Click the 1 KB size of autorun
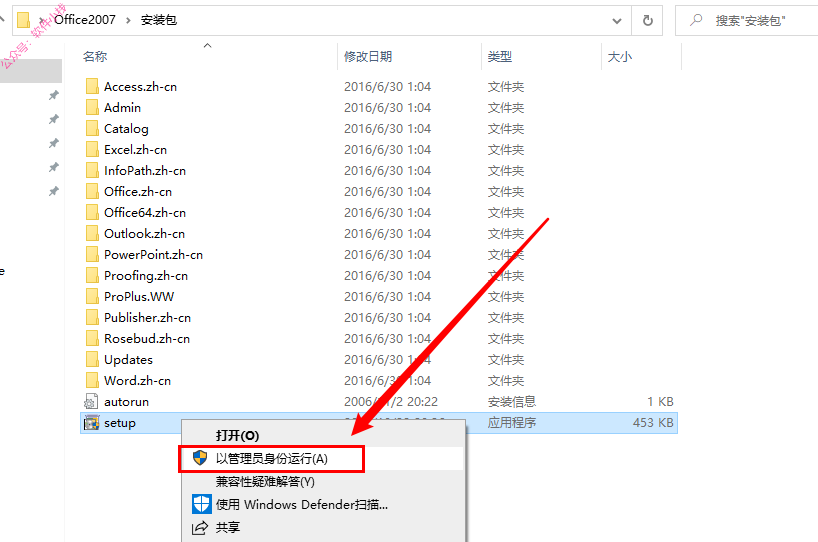818x542 pixels. [x=660, y=402]
